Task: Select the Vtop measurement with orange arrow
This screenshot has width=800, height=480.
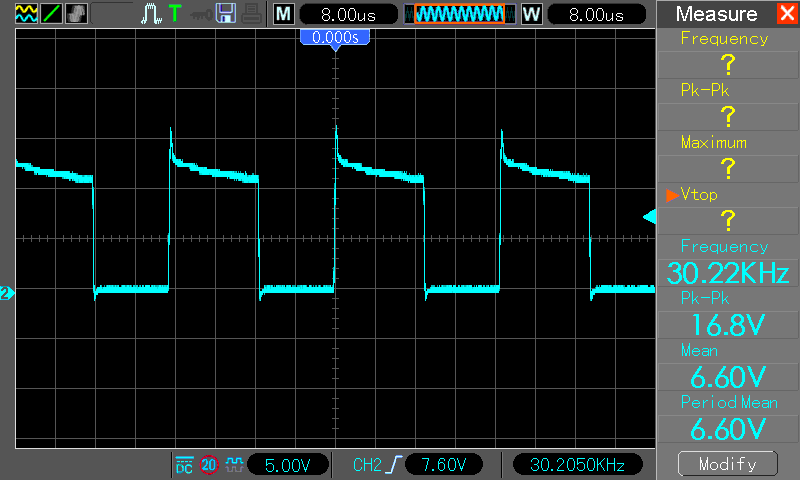Action: tap(728, 195)
